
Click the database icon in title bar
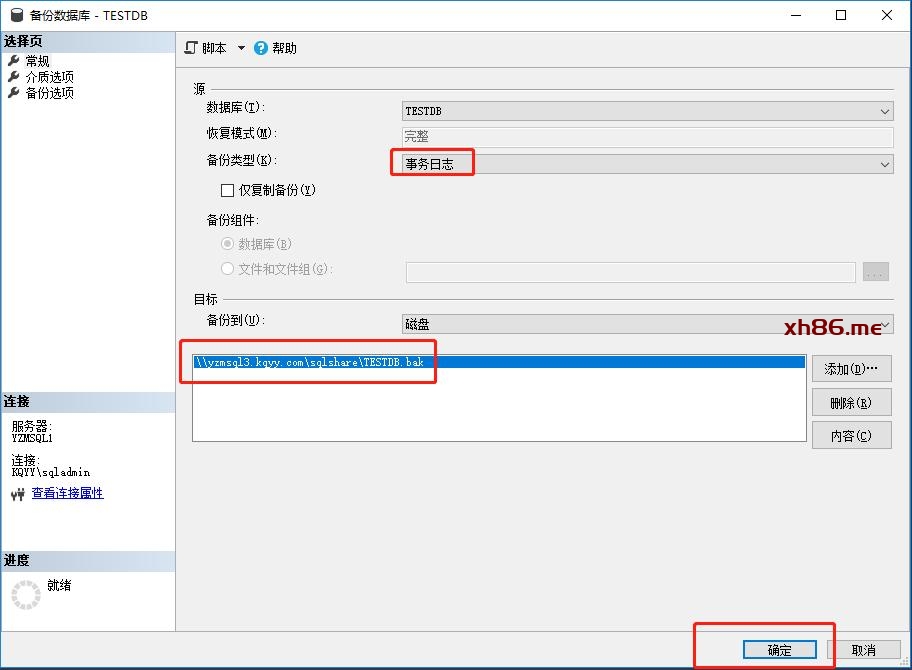(16, 15)
